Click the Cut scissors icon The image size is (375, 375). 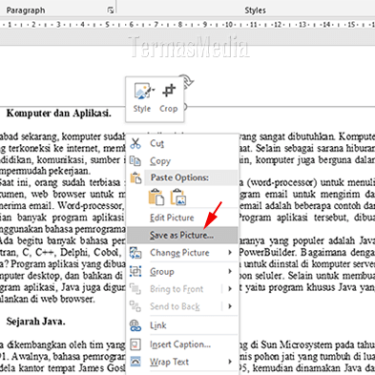click(x=135, y=143)
